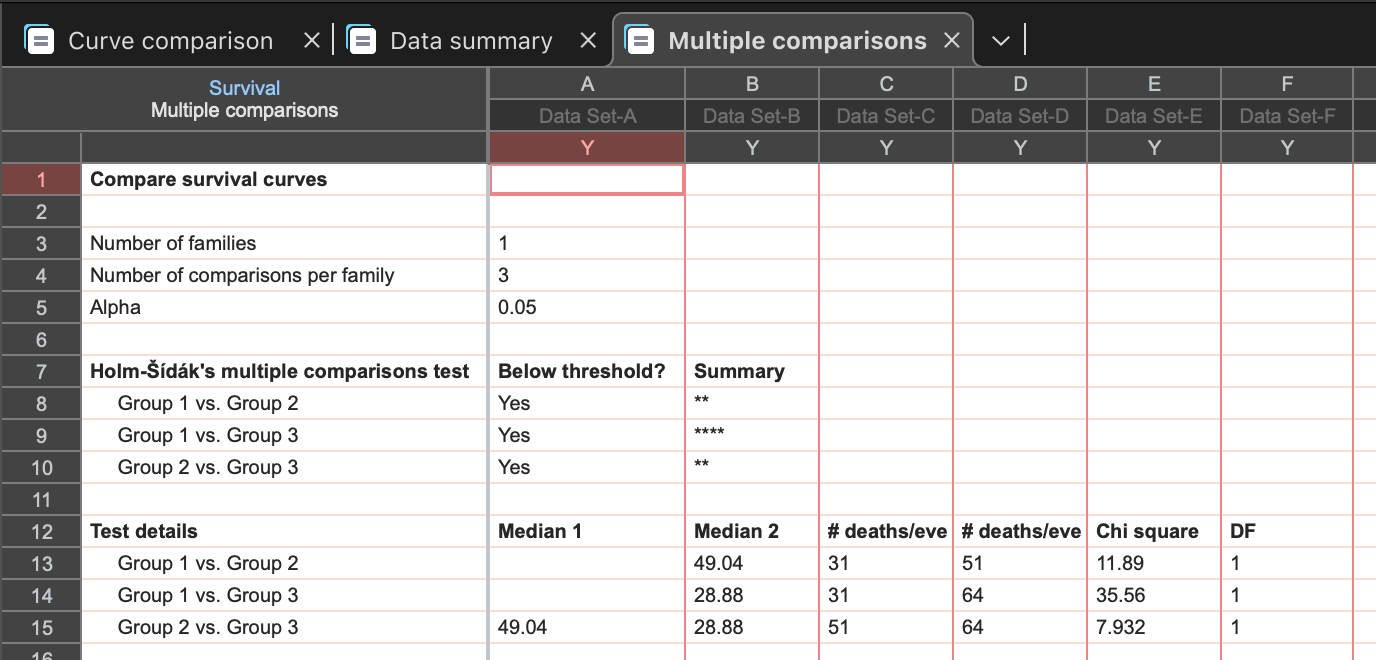Close the Data summary tab
Viewport: 1376px width, 660px height.
pos(588,41)
